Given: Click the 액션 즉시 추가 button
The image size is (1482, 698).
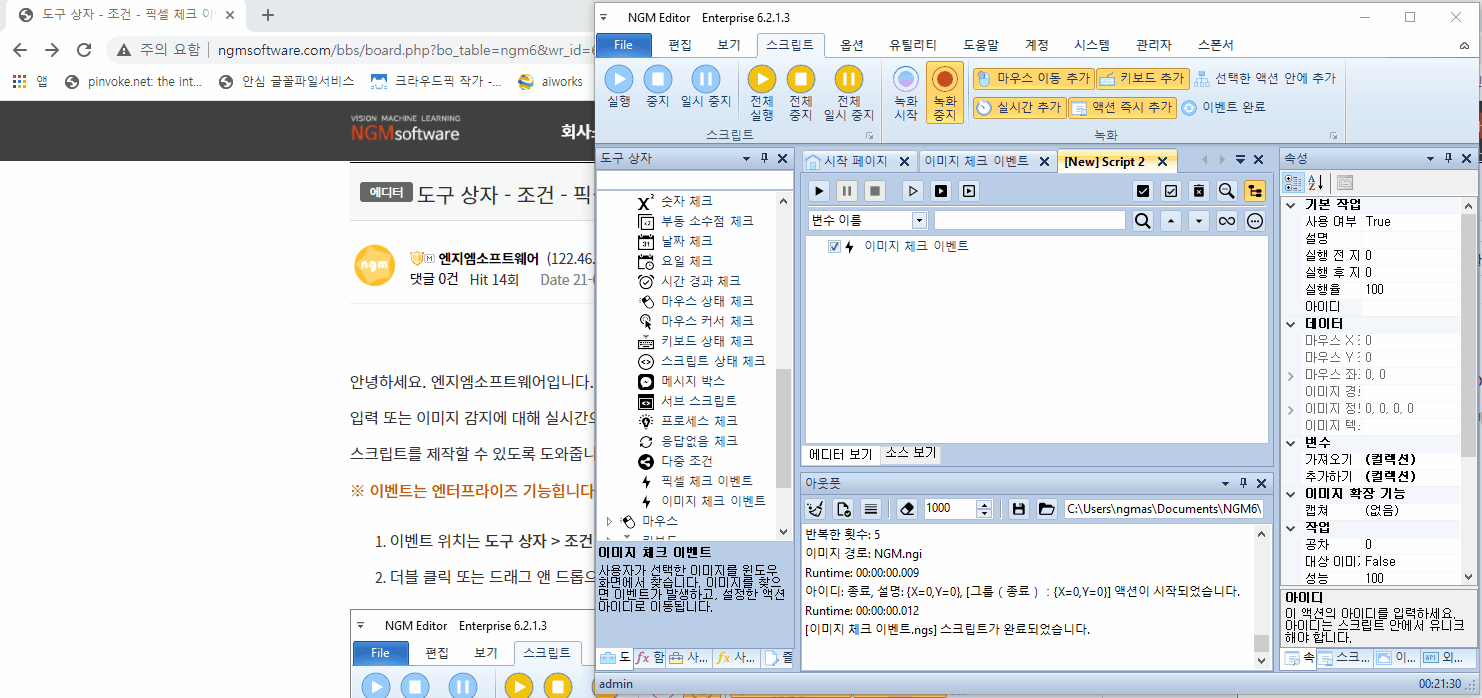Looking at the screenshot, I should 1122,107.
